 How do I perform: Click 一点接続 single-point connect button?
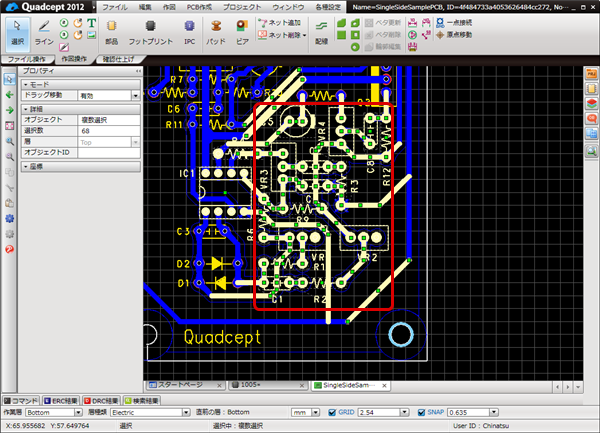tap(454, 23)
